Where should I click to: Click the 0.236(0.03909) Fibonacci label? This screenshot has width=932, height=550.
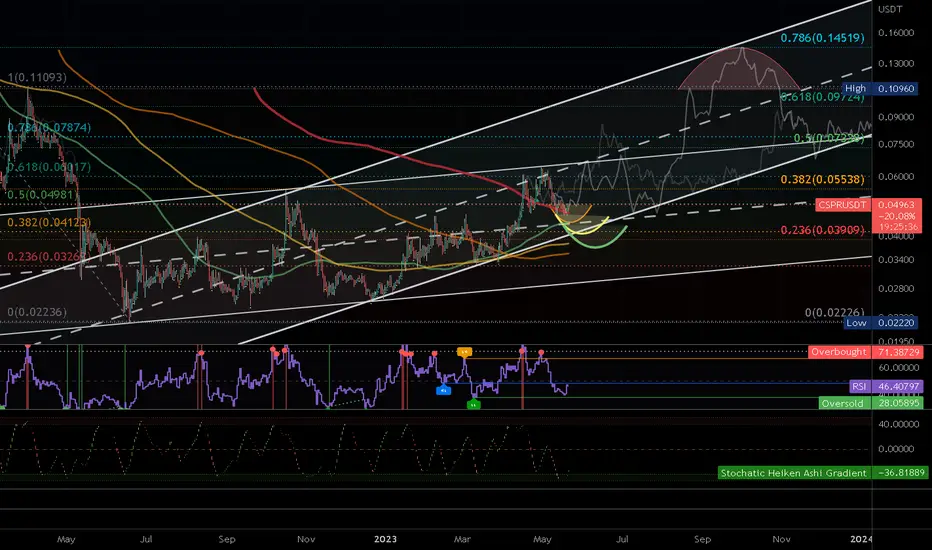tap(823, 230)
